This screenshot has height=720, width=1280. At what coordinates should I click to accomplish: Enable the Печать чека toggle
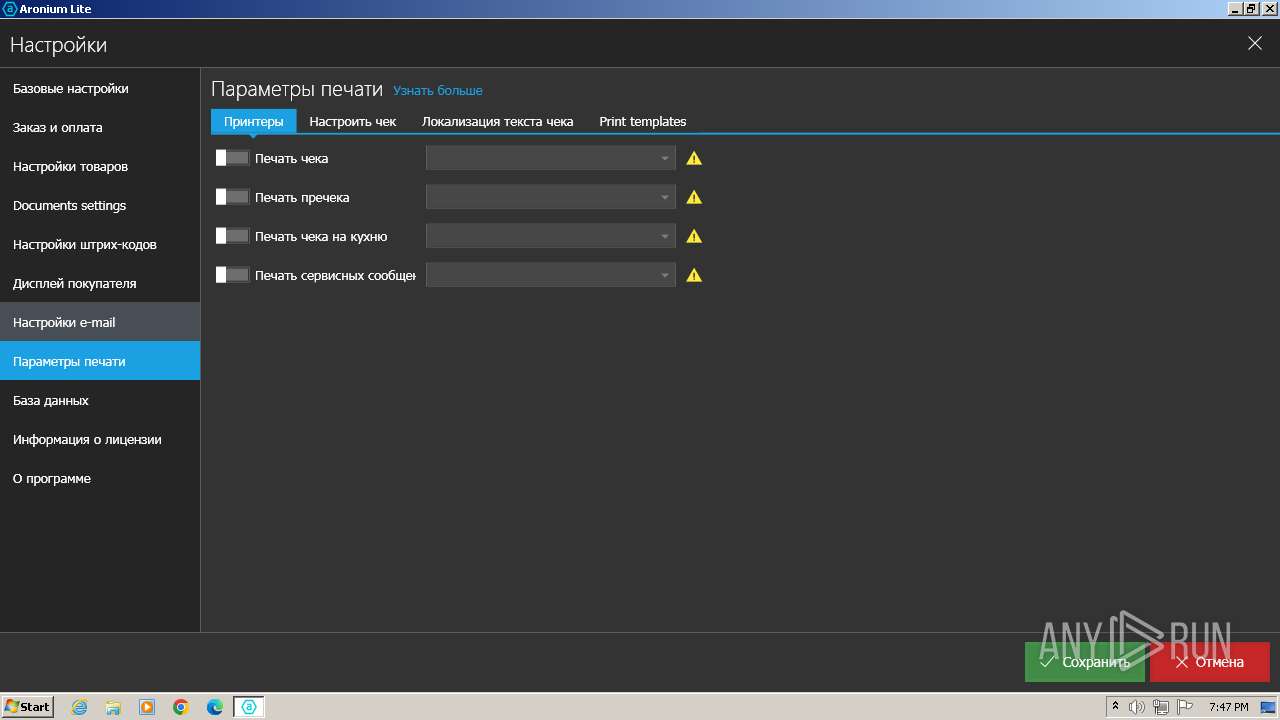pos(232,158)
